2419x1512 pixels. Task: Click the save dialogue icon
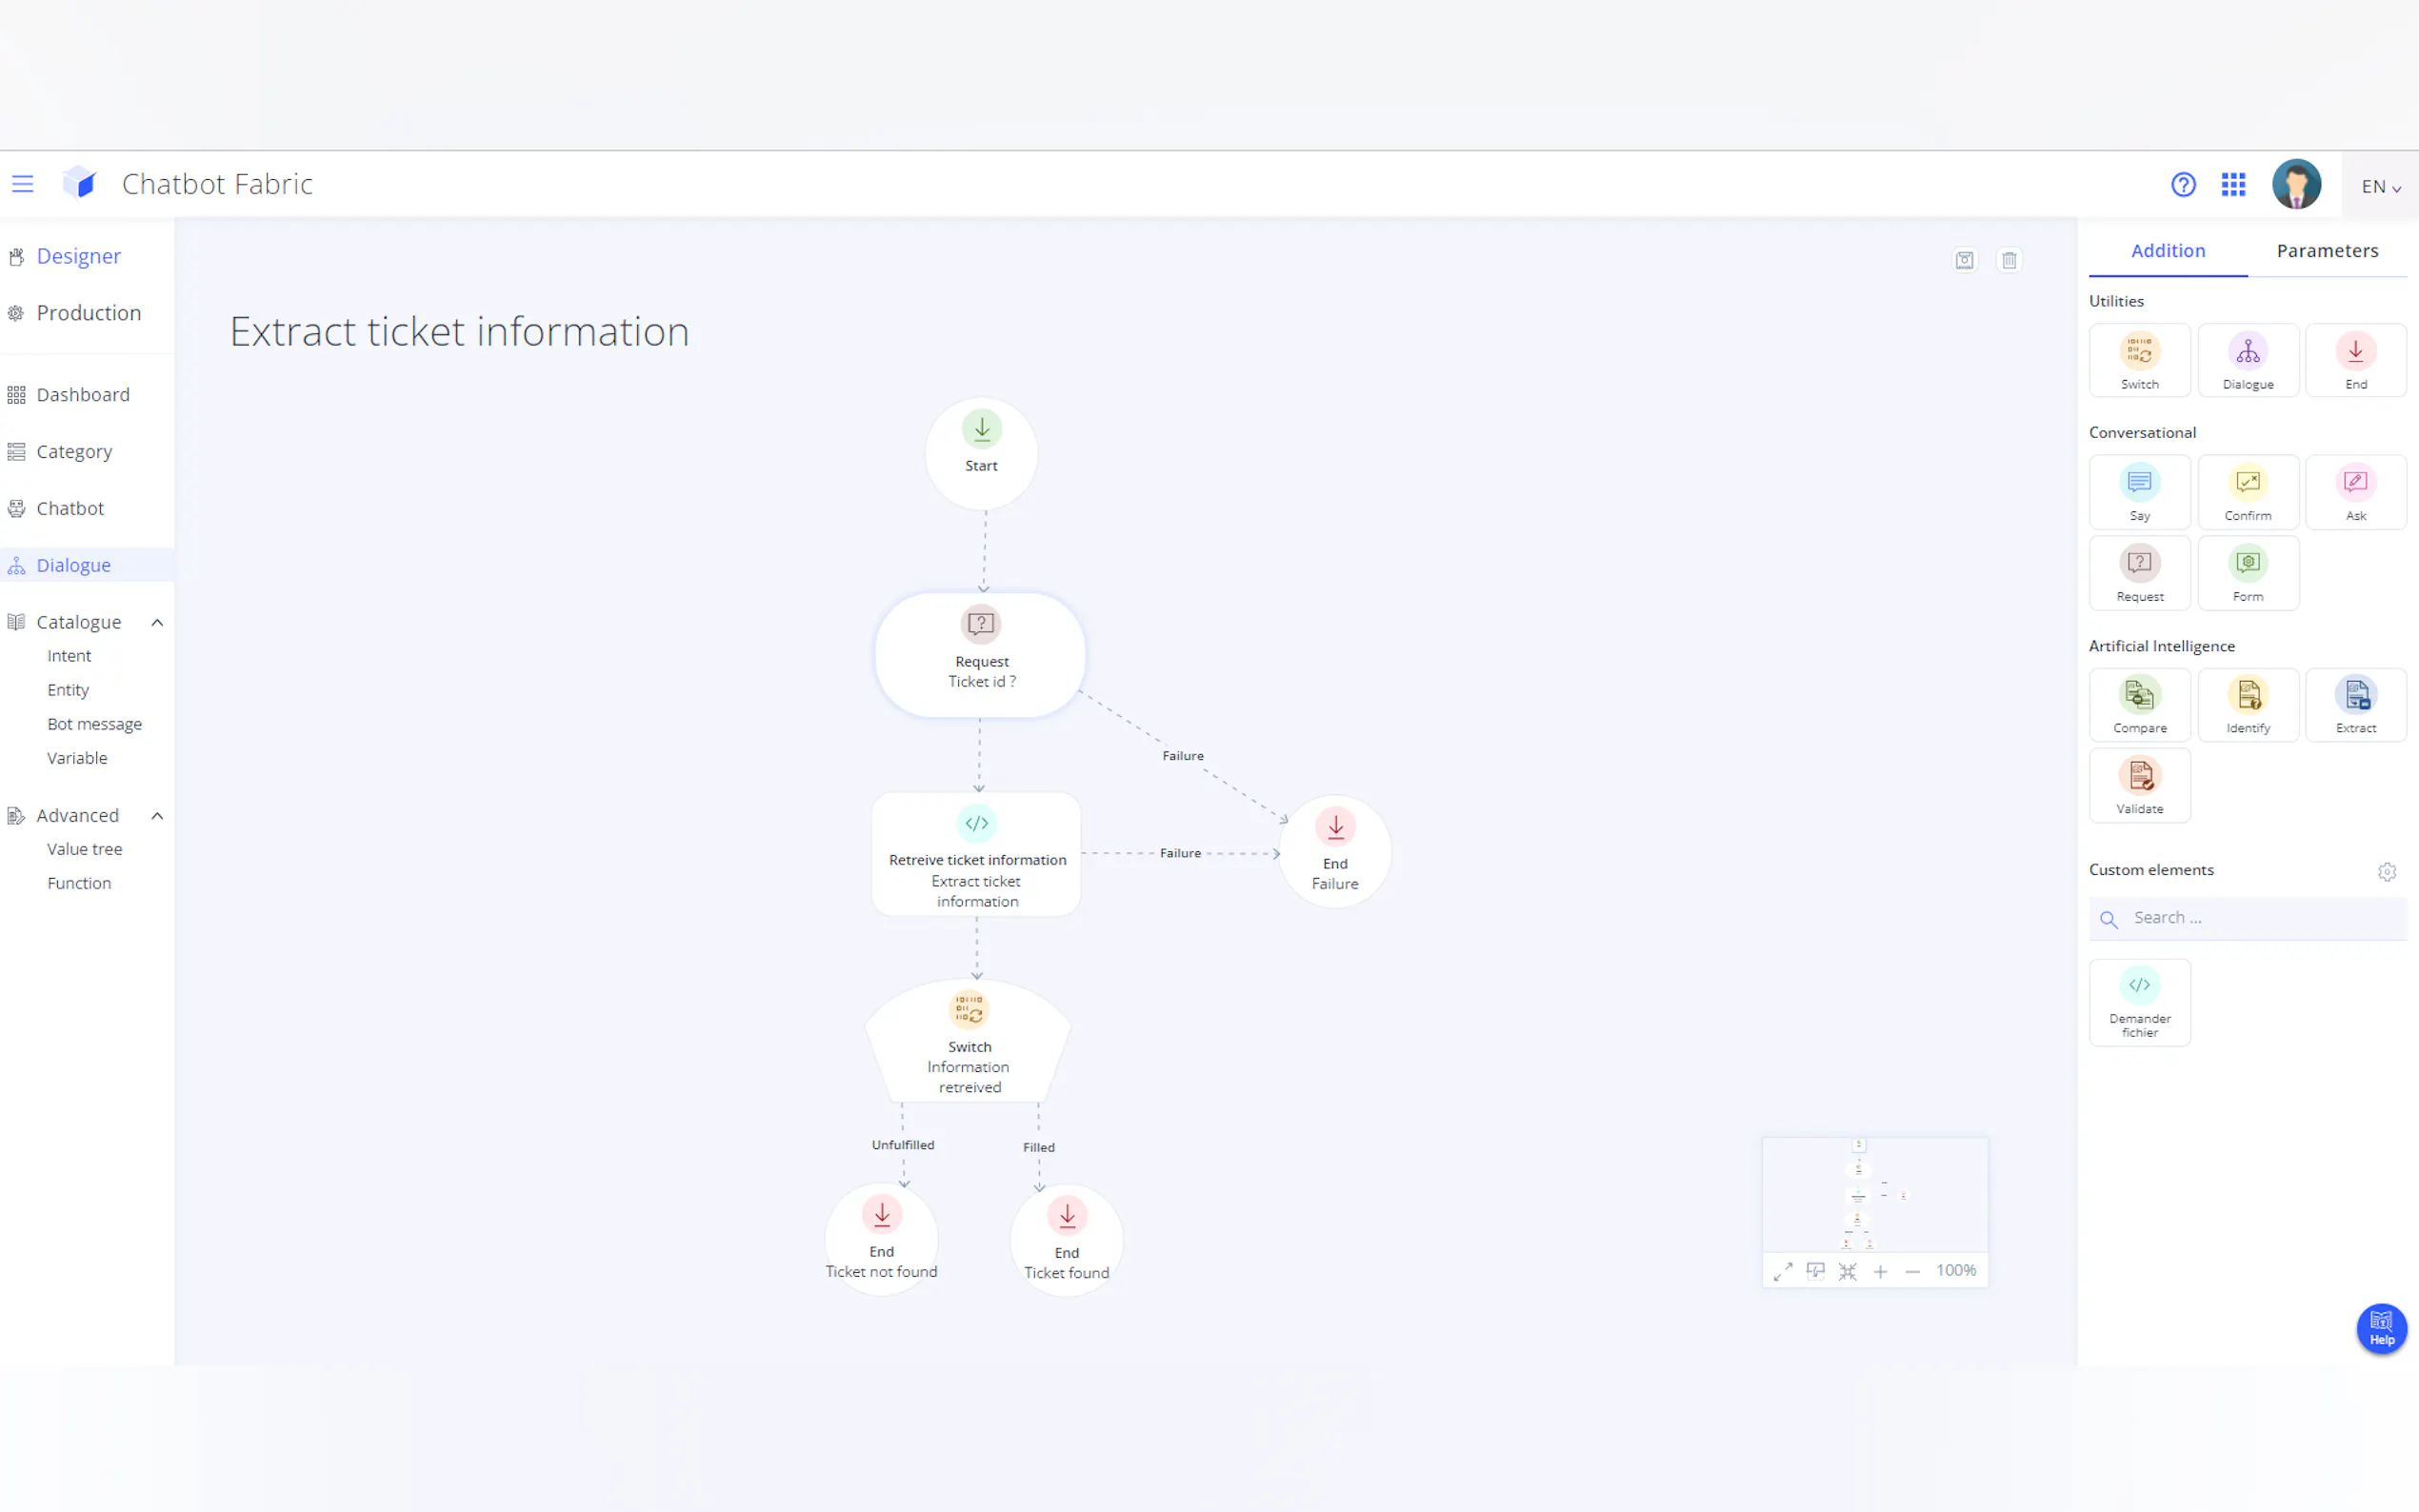coord(1964,260)
